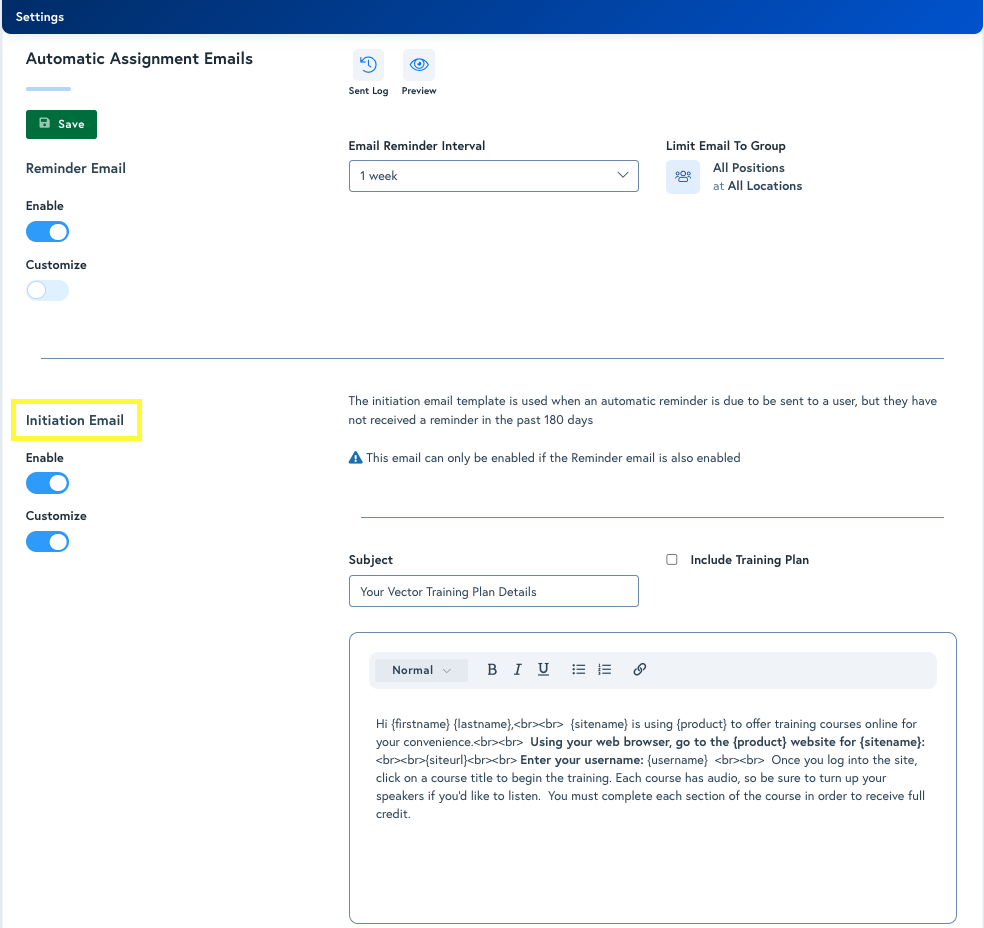The width and height of the screenshot is (984, 928).
Task: Insert a bulleted list in the email
Action: (x=578, y=669)
